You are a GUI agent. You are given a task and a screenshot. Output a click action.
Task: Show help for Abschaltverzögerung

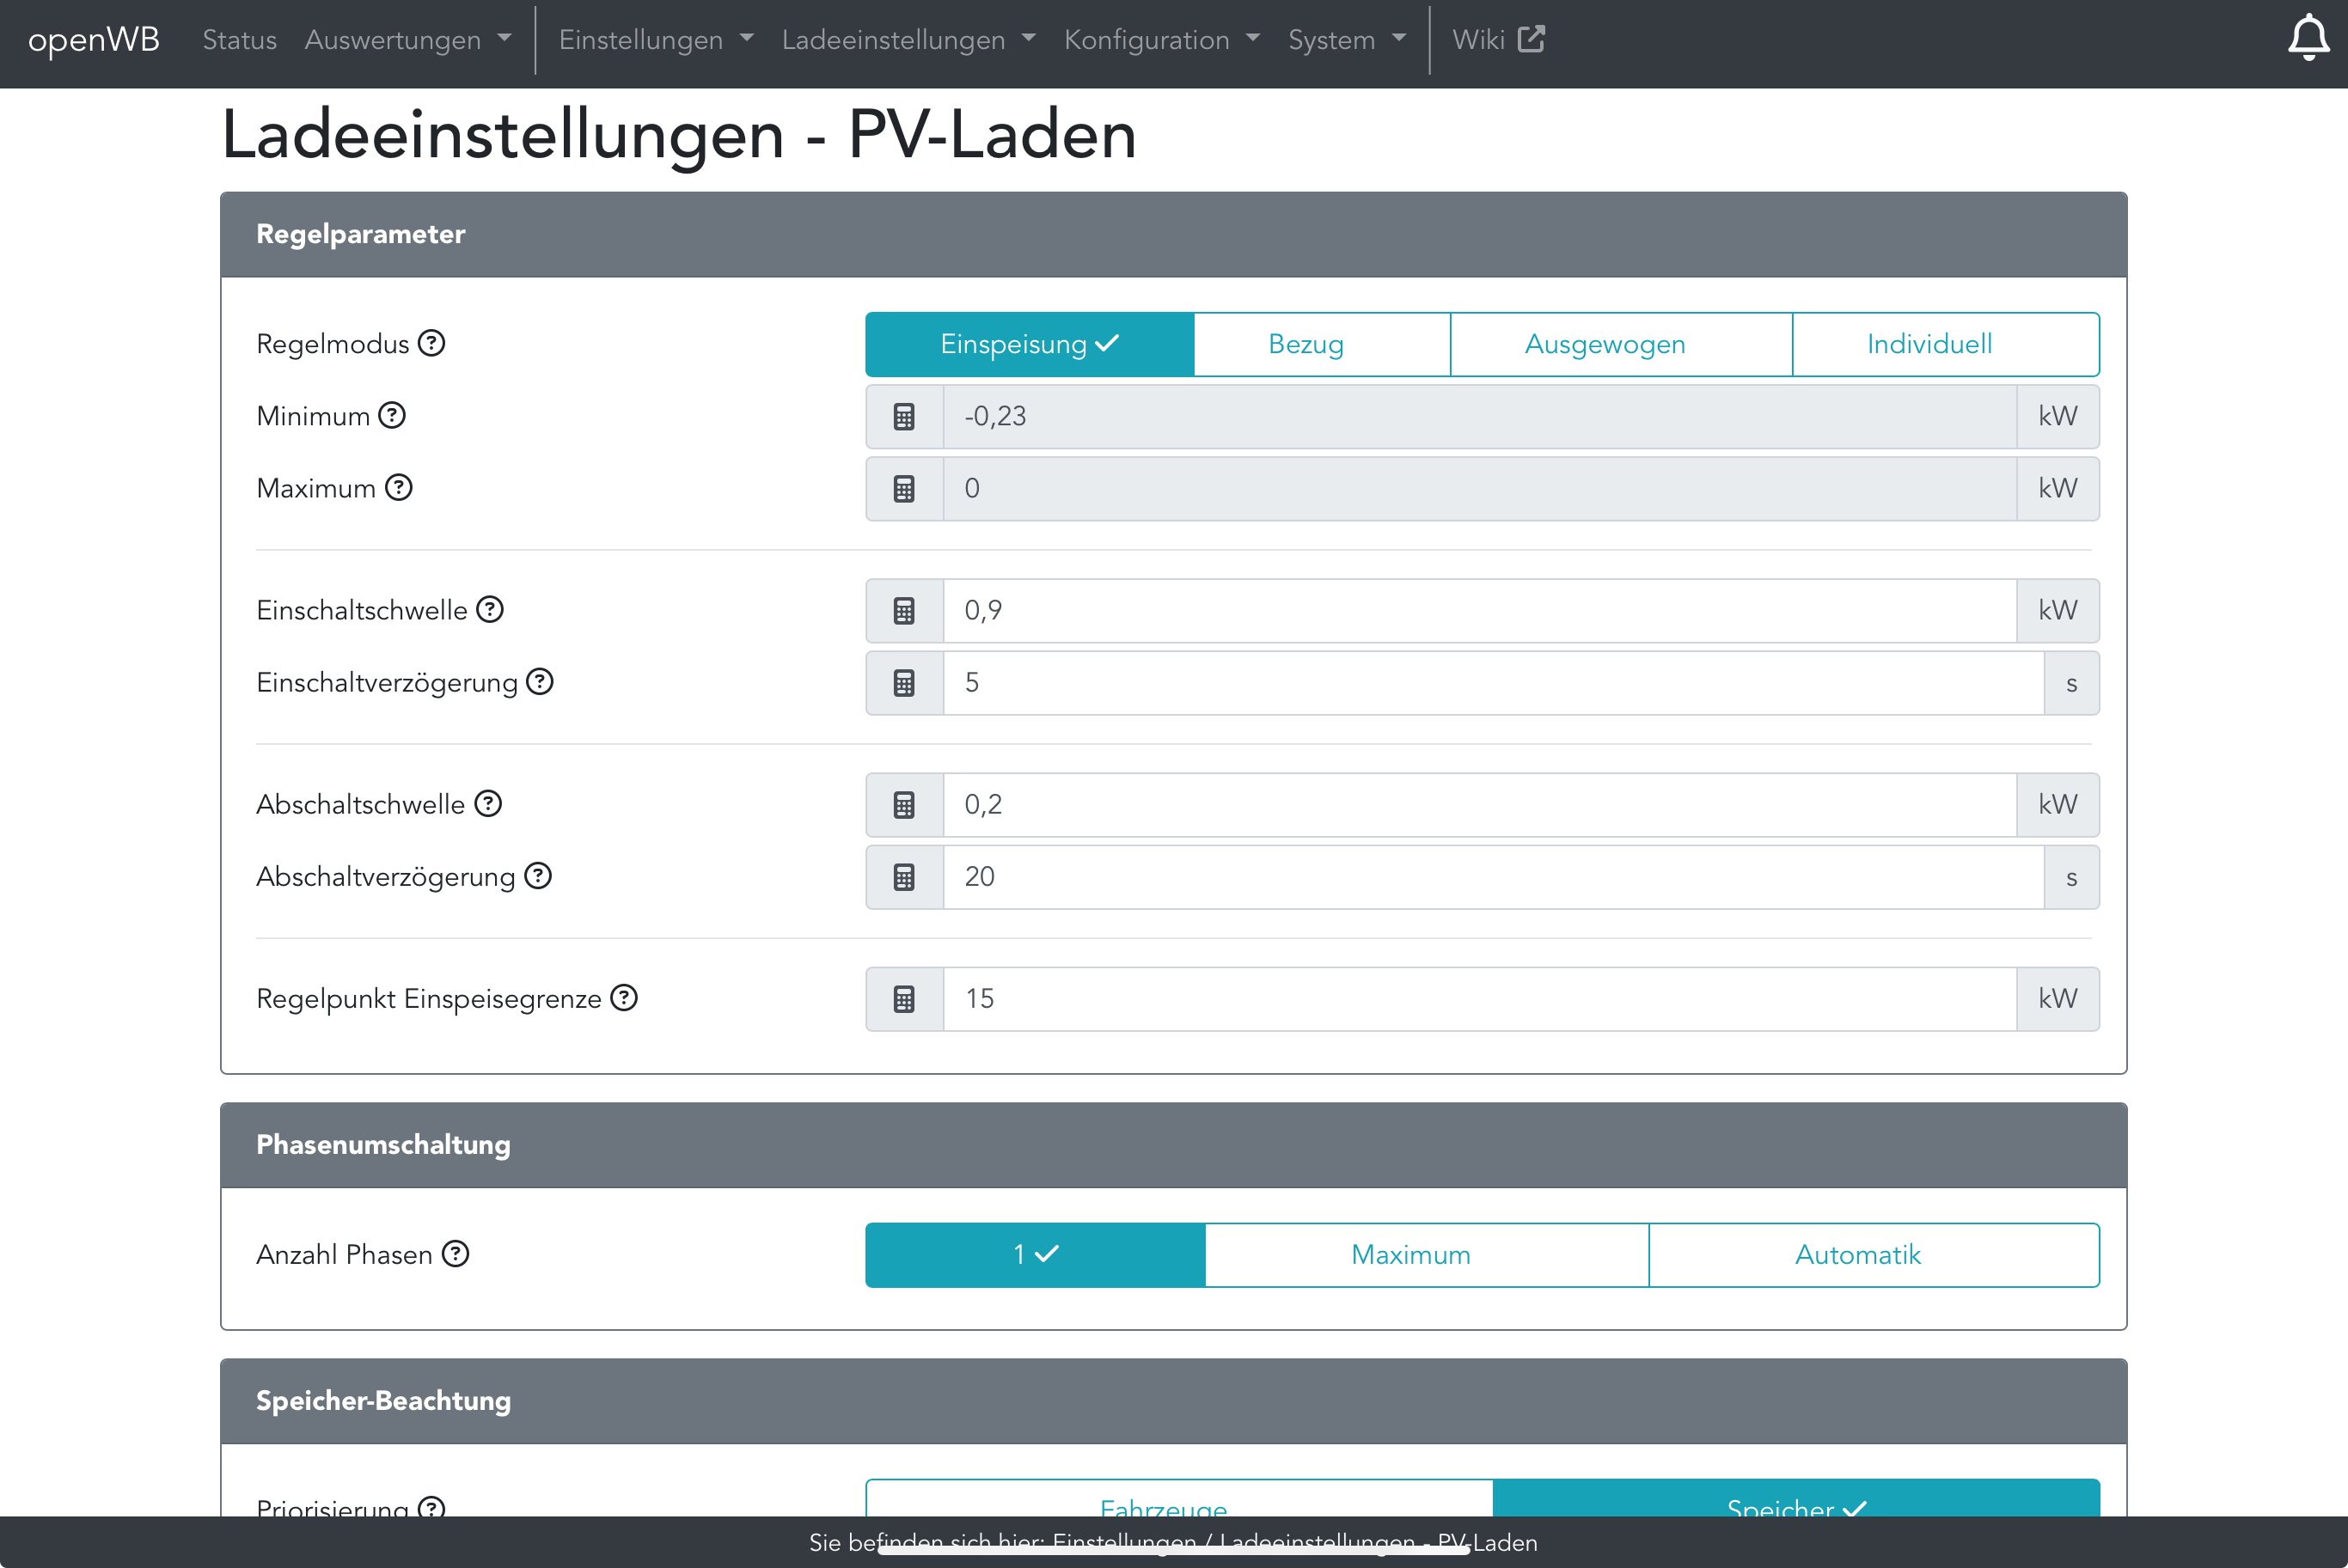(x=538, y=876)
